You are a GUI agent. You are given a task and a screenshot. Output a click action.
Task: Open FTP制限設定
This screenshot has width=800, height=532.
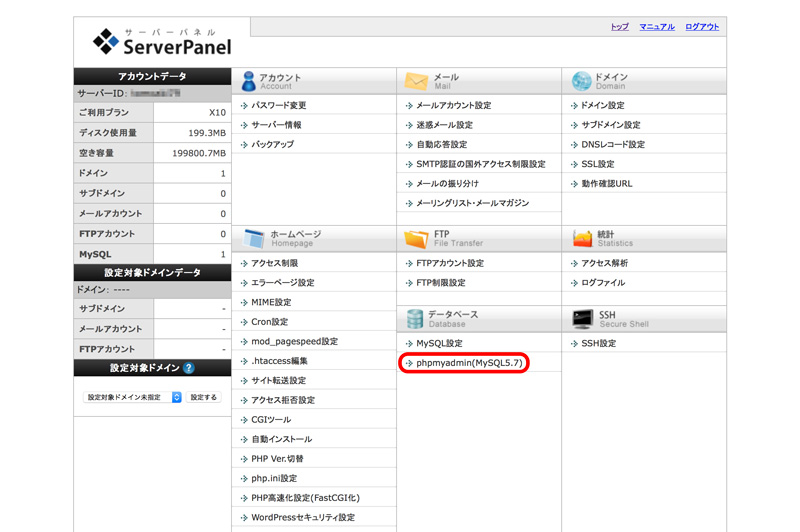point(441,283)
